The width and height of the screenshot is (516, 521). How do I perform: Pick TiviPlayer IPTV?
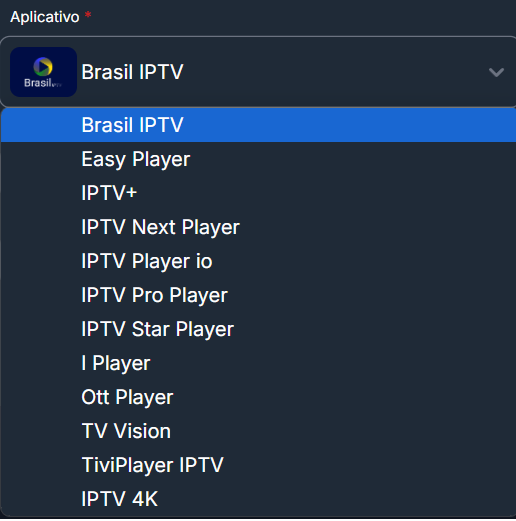pyautogui.click(x=258, y=465)
